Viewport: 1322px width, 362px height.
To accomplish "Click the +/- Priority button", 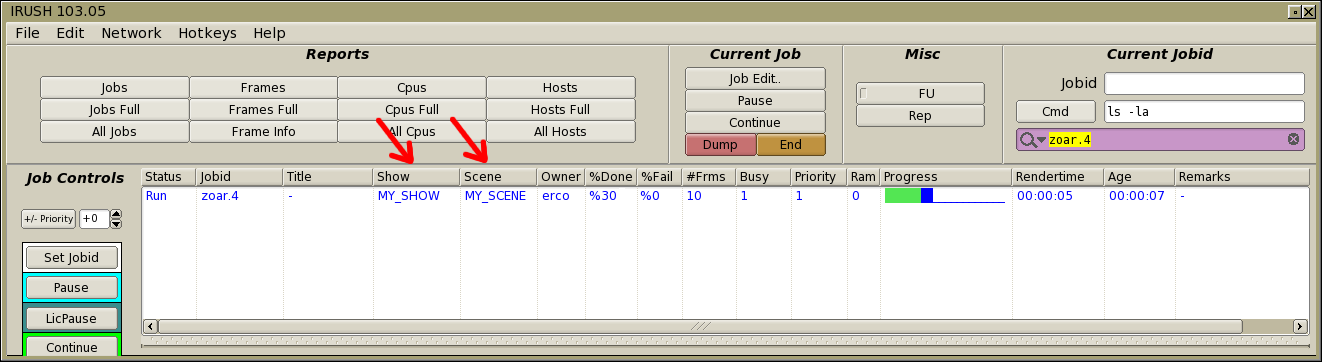I will pos(48,219).
